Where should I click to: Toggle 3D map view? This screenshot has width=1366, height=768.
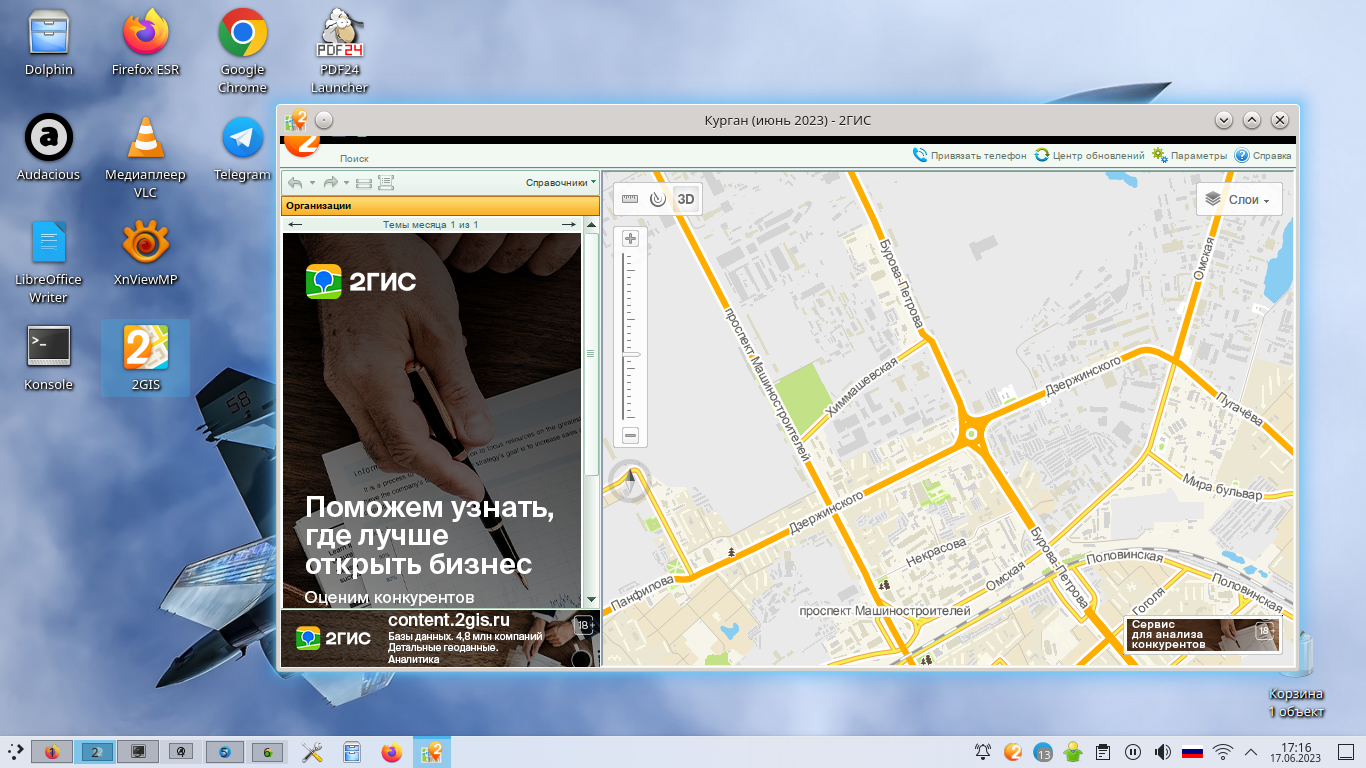686,199
